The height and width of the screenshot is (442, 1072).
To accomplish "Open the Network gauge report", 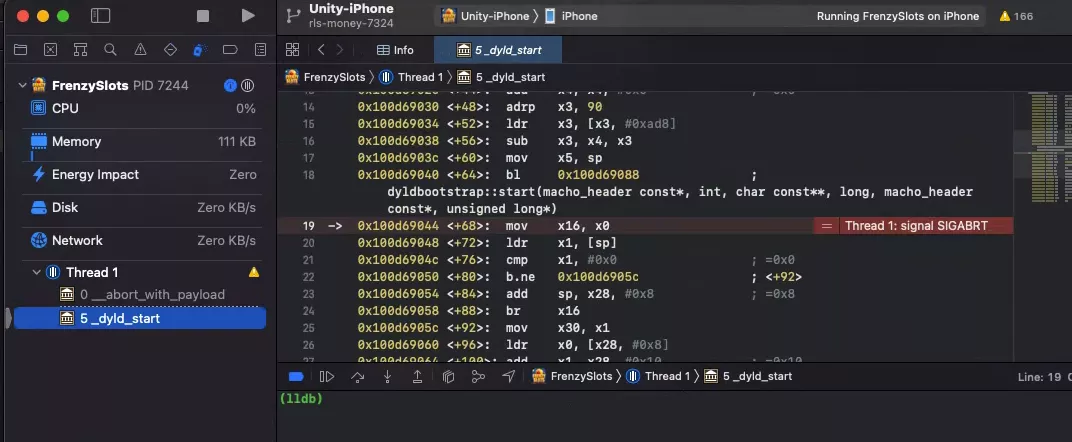I will (x=142, y=240).
